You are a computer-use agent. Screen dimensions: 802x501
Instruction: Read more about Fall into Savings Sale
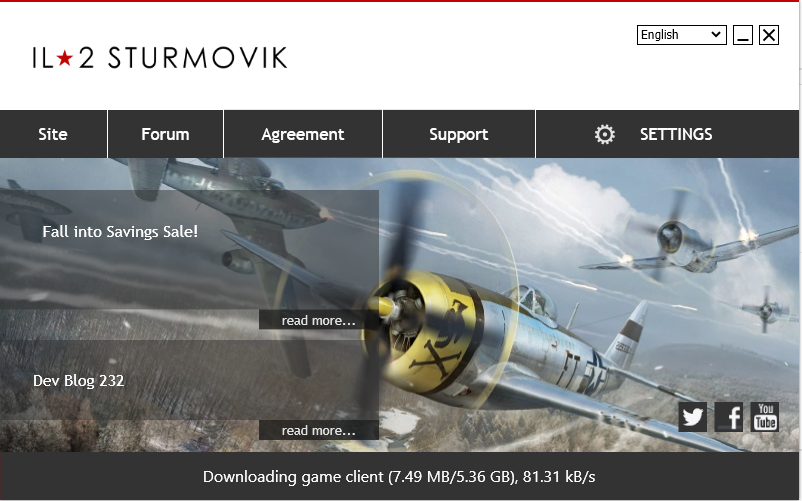point(319,320)
